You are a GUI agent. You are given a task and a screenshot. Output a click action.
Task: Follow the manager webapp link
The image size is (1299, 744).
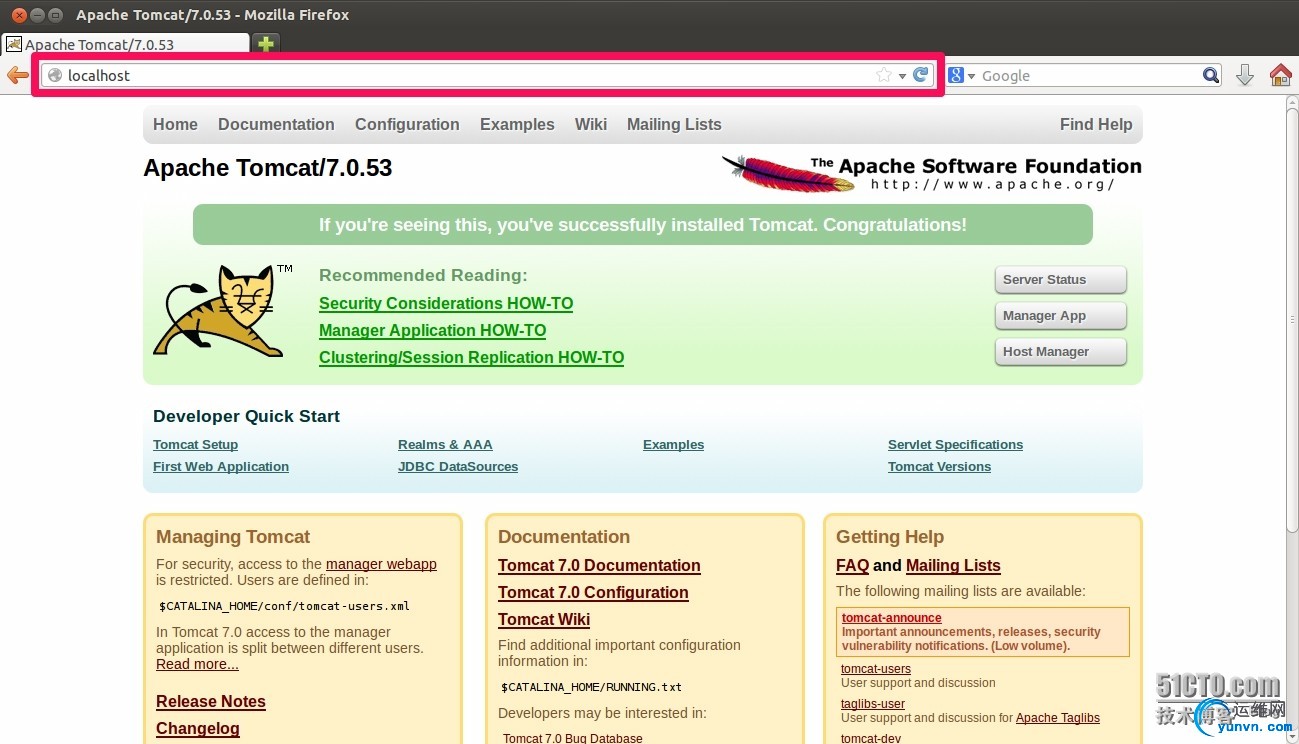[381, 564]
